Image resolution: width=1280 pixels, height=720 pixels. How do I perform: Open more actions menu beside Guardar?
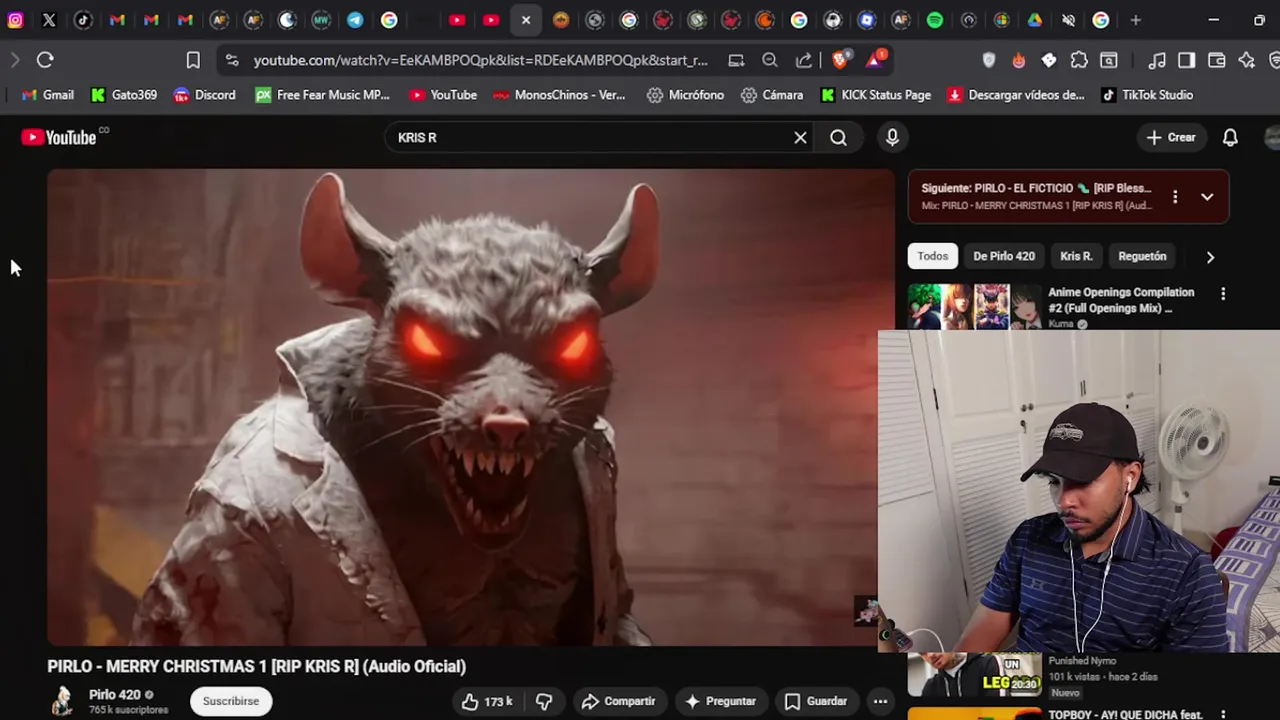coord(880,701)
